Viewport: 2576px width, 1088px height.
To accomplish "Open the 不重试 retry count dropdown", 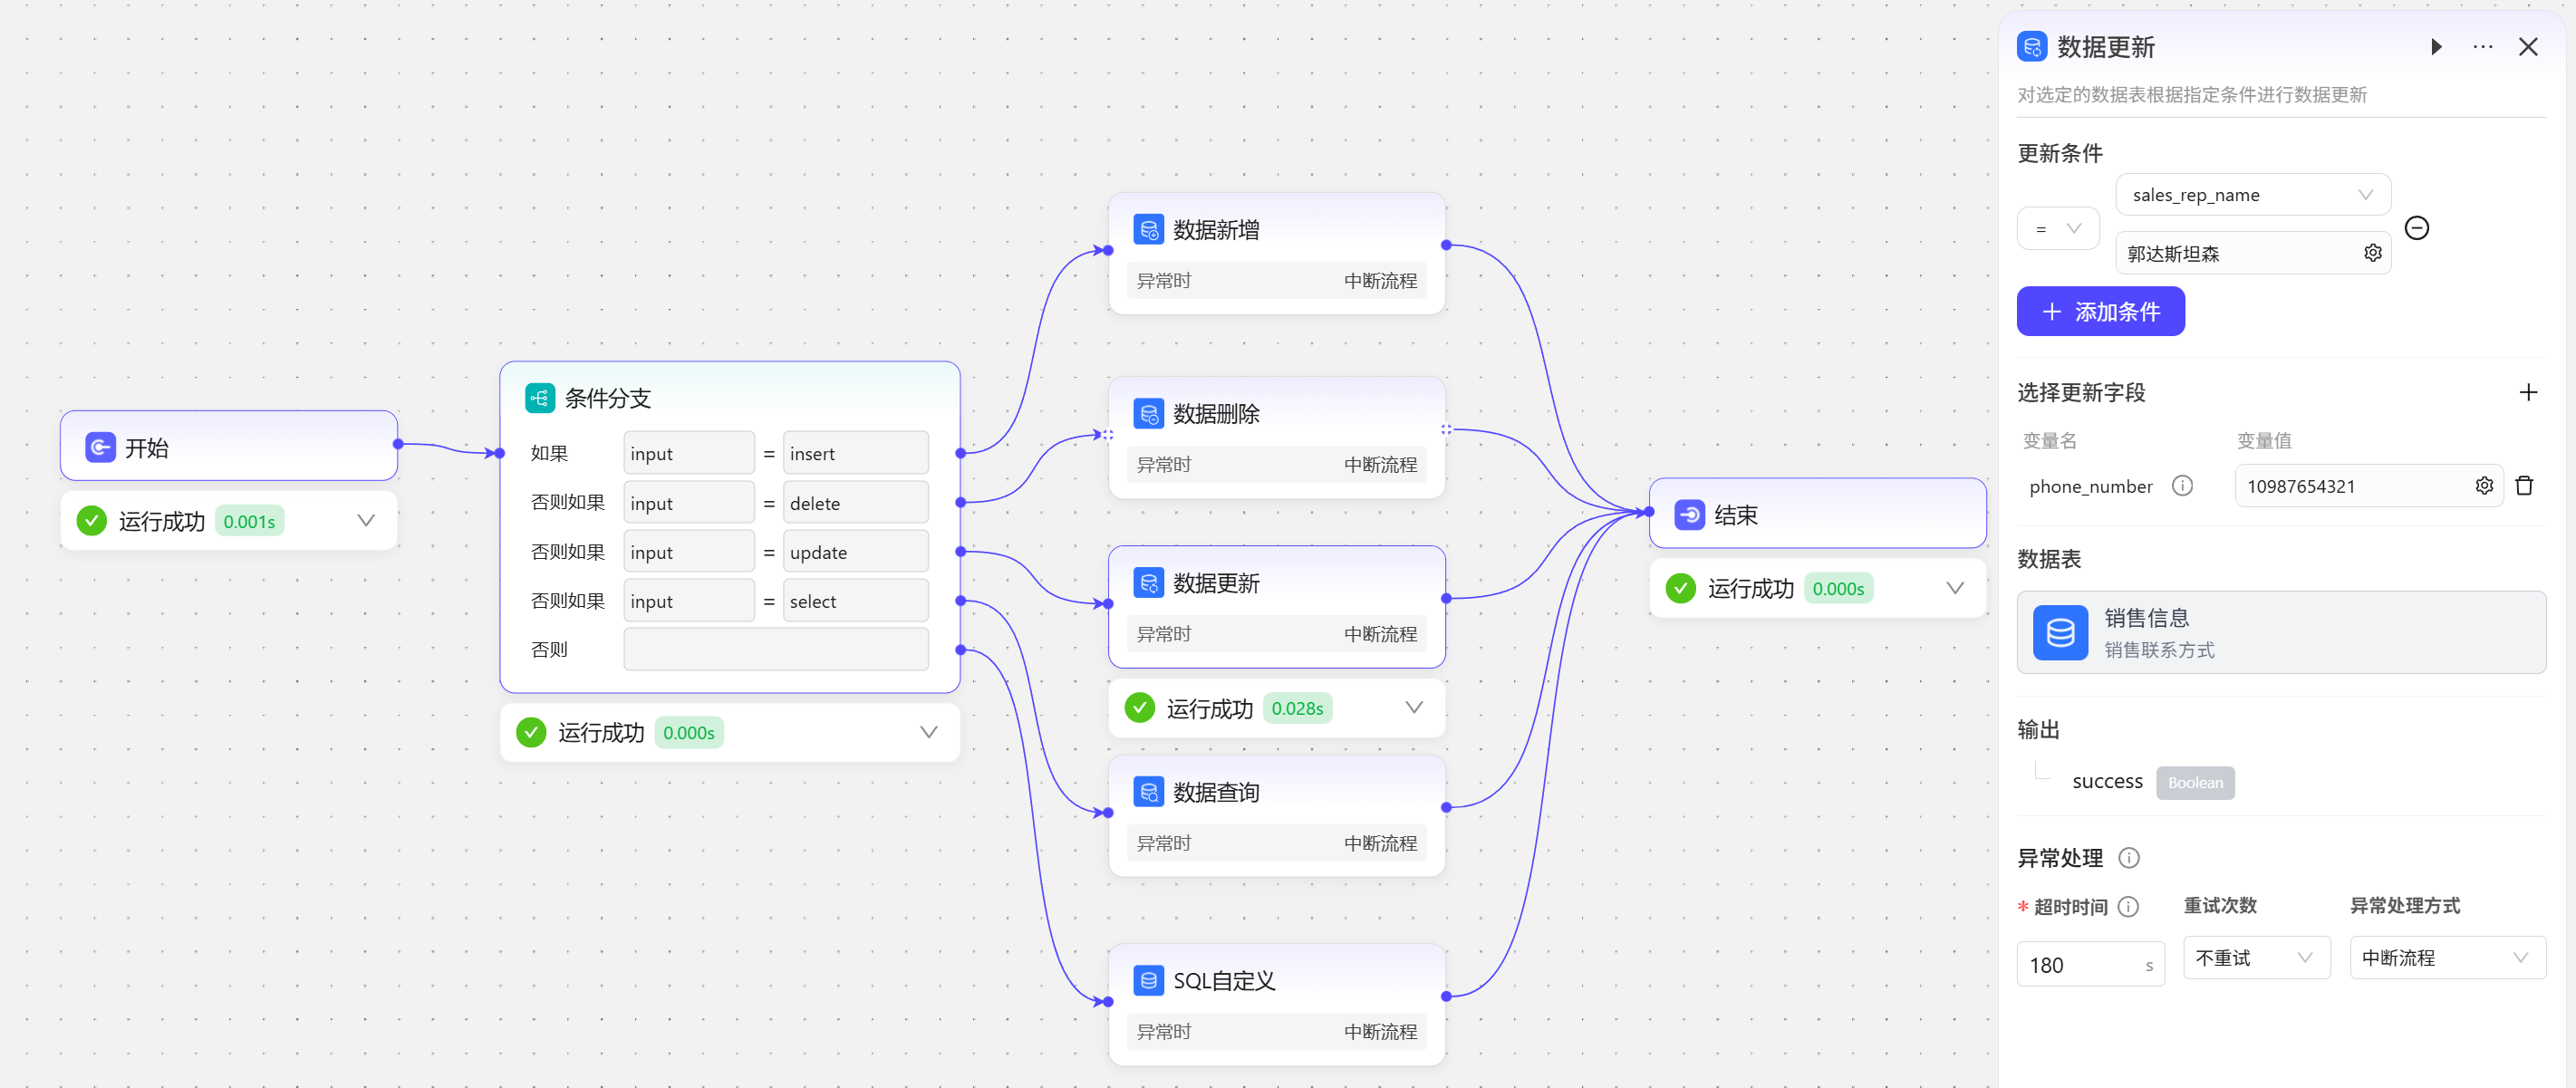I will (2255, 958).
